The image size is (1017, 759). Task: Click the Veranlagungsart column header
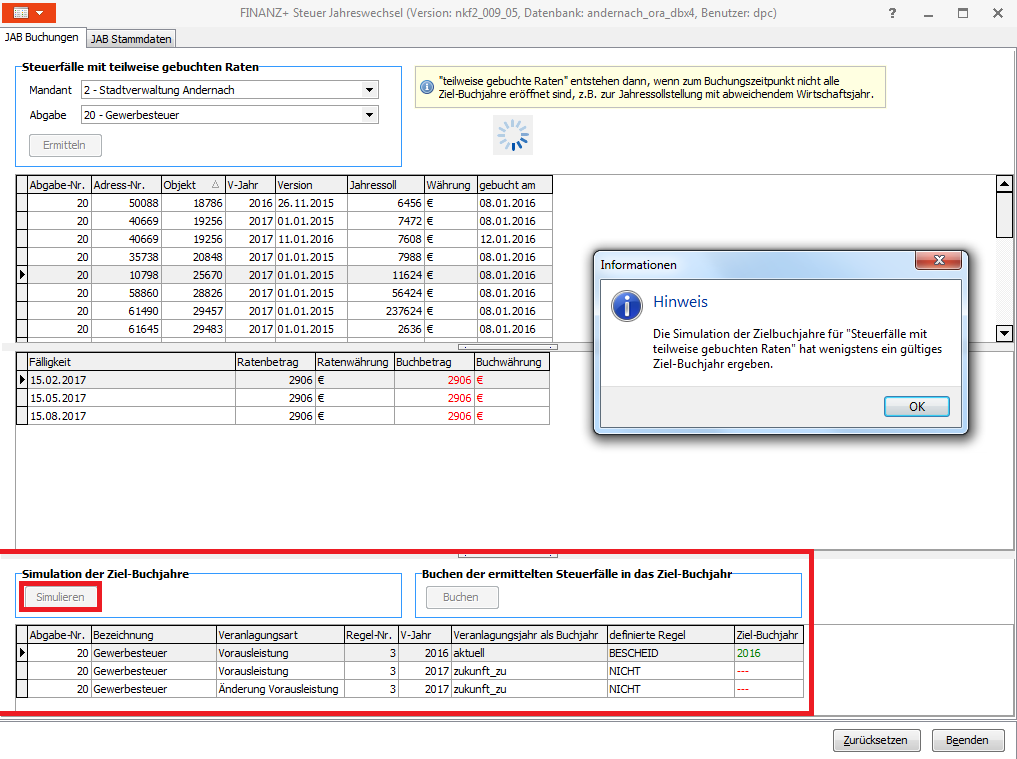[x=280, y=635]
